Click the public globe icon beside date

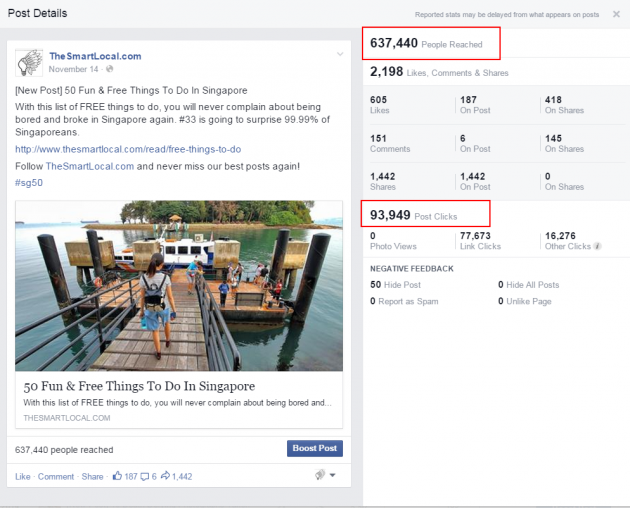pyautogui.click(x=110, y=69)
